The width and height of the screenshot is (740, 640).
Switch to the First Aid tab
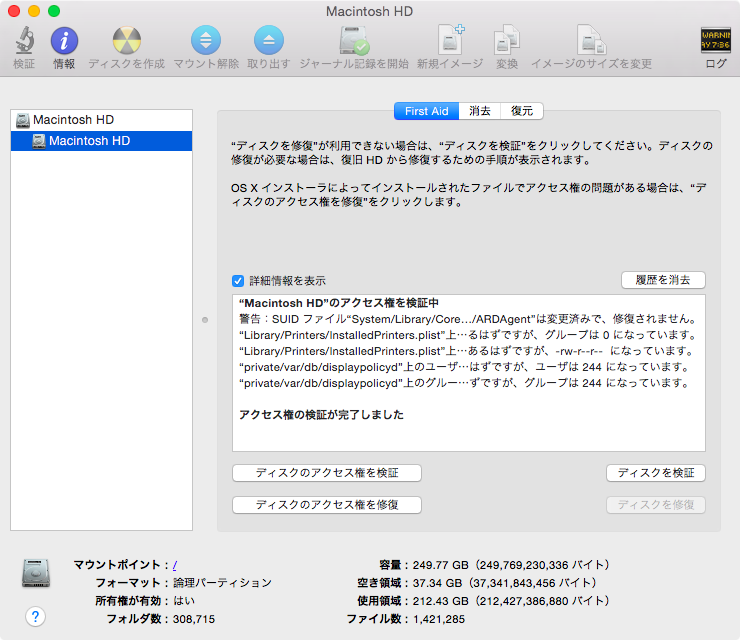(x=426, y=111)
